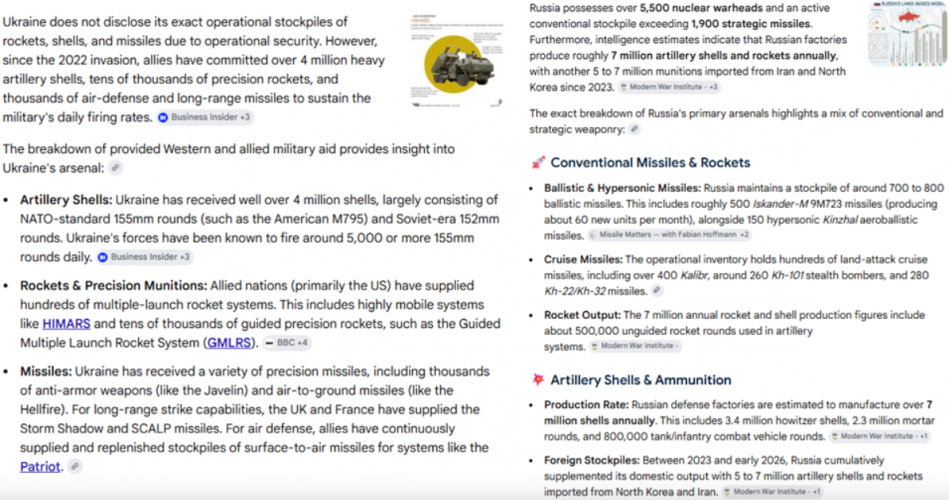
Task: Click the bold "Production Rate:" label
Action: tap(586, 405)
